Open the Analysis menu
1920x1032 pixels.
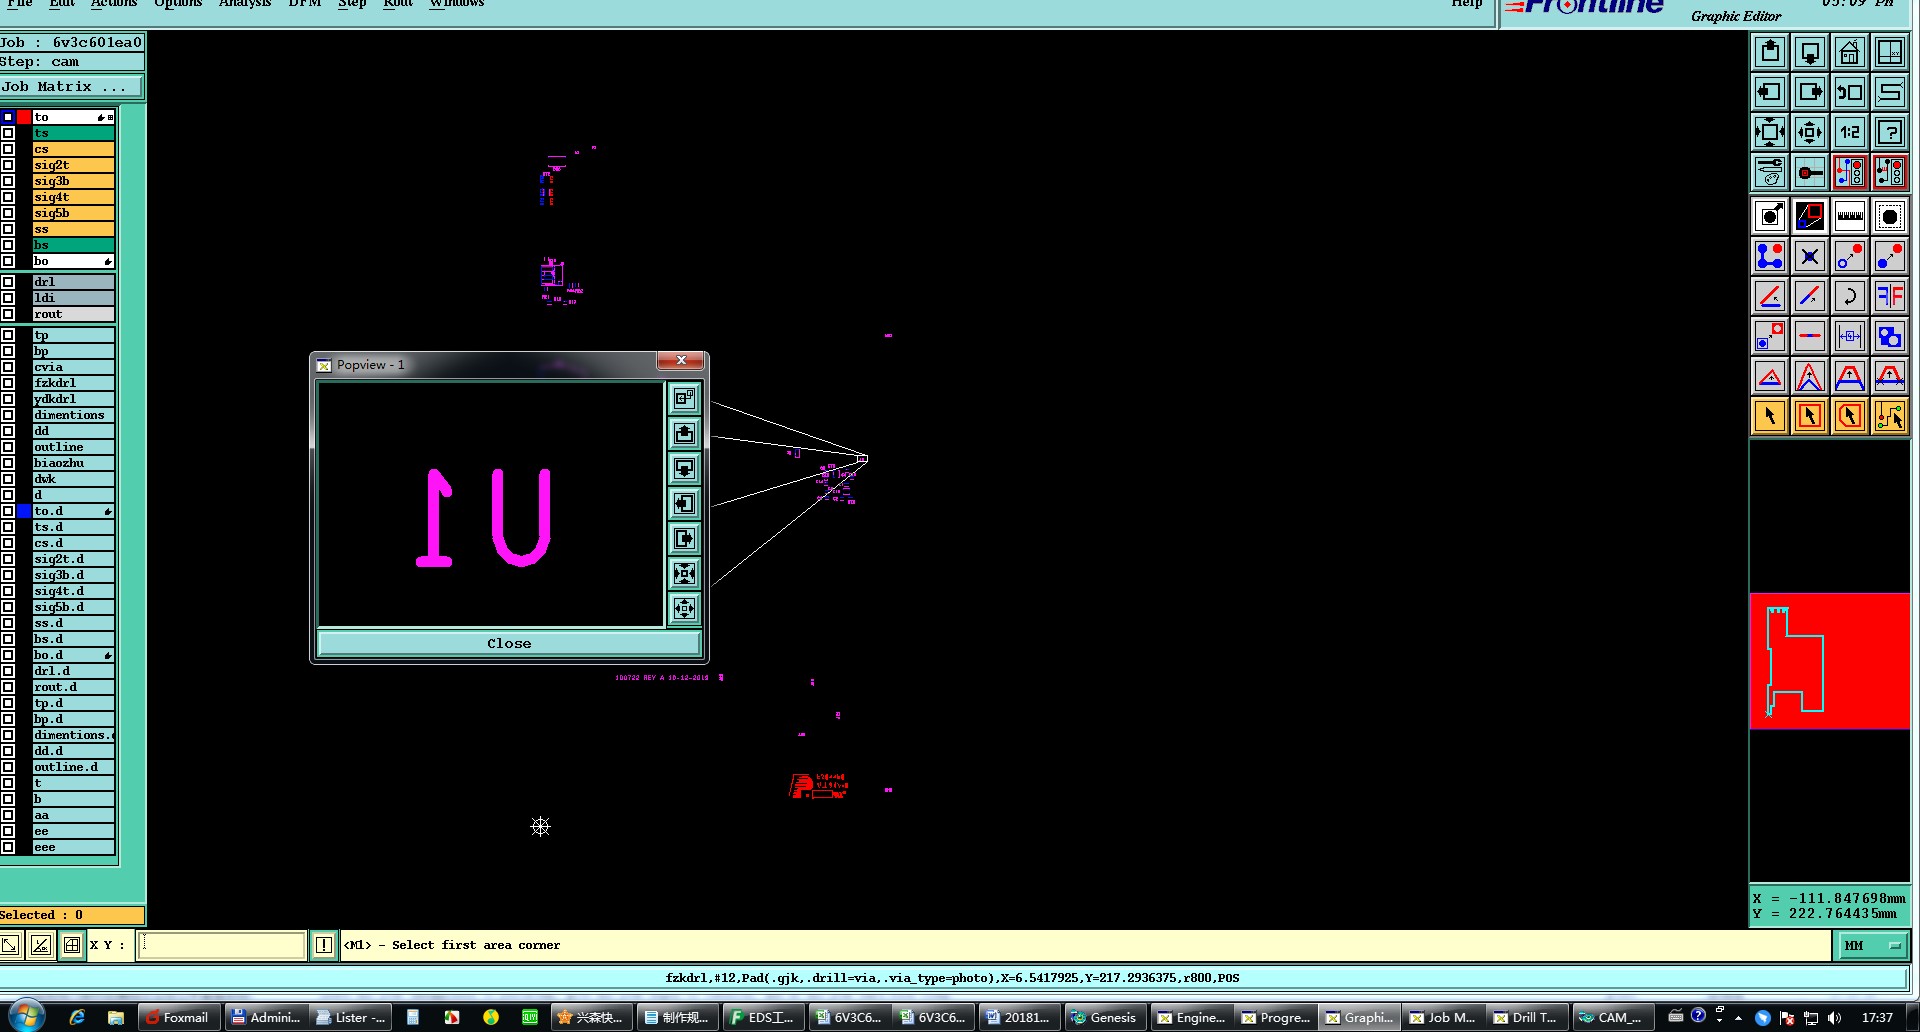coord(245,3)
